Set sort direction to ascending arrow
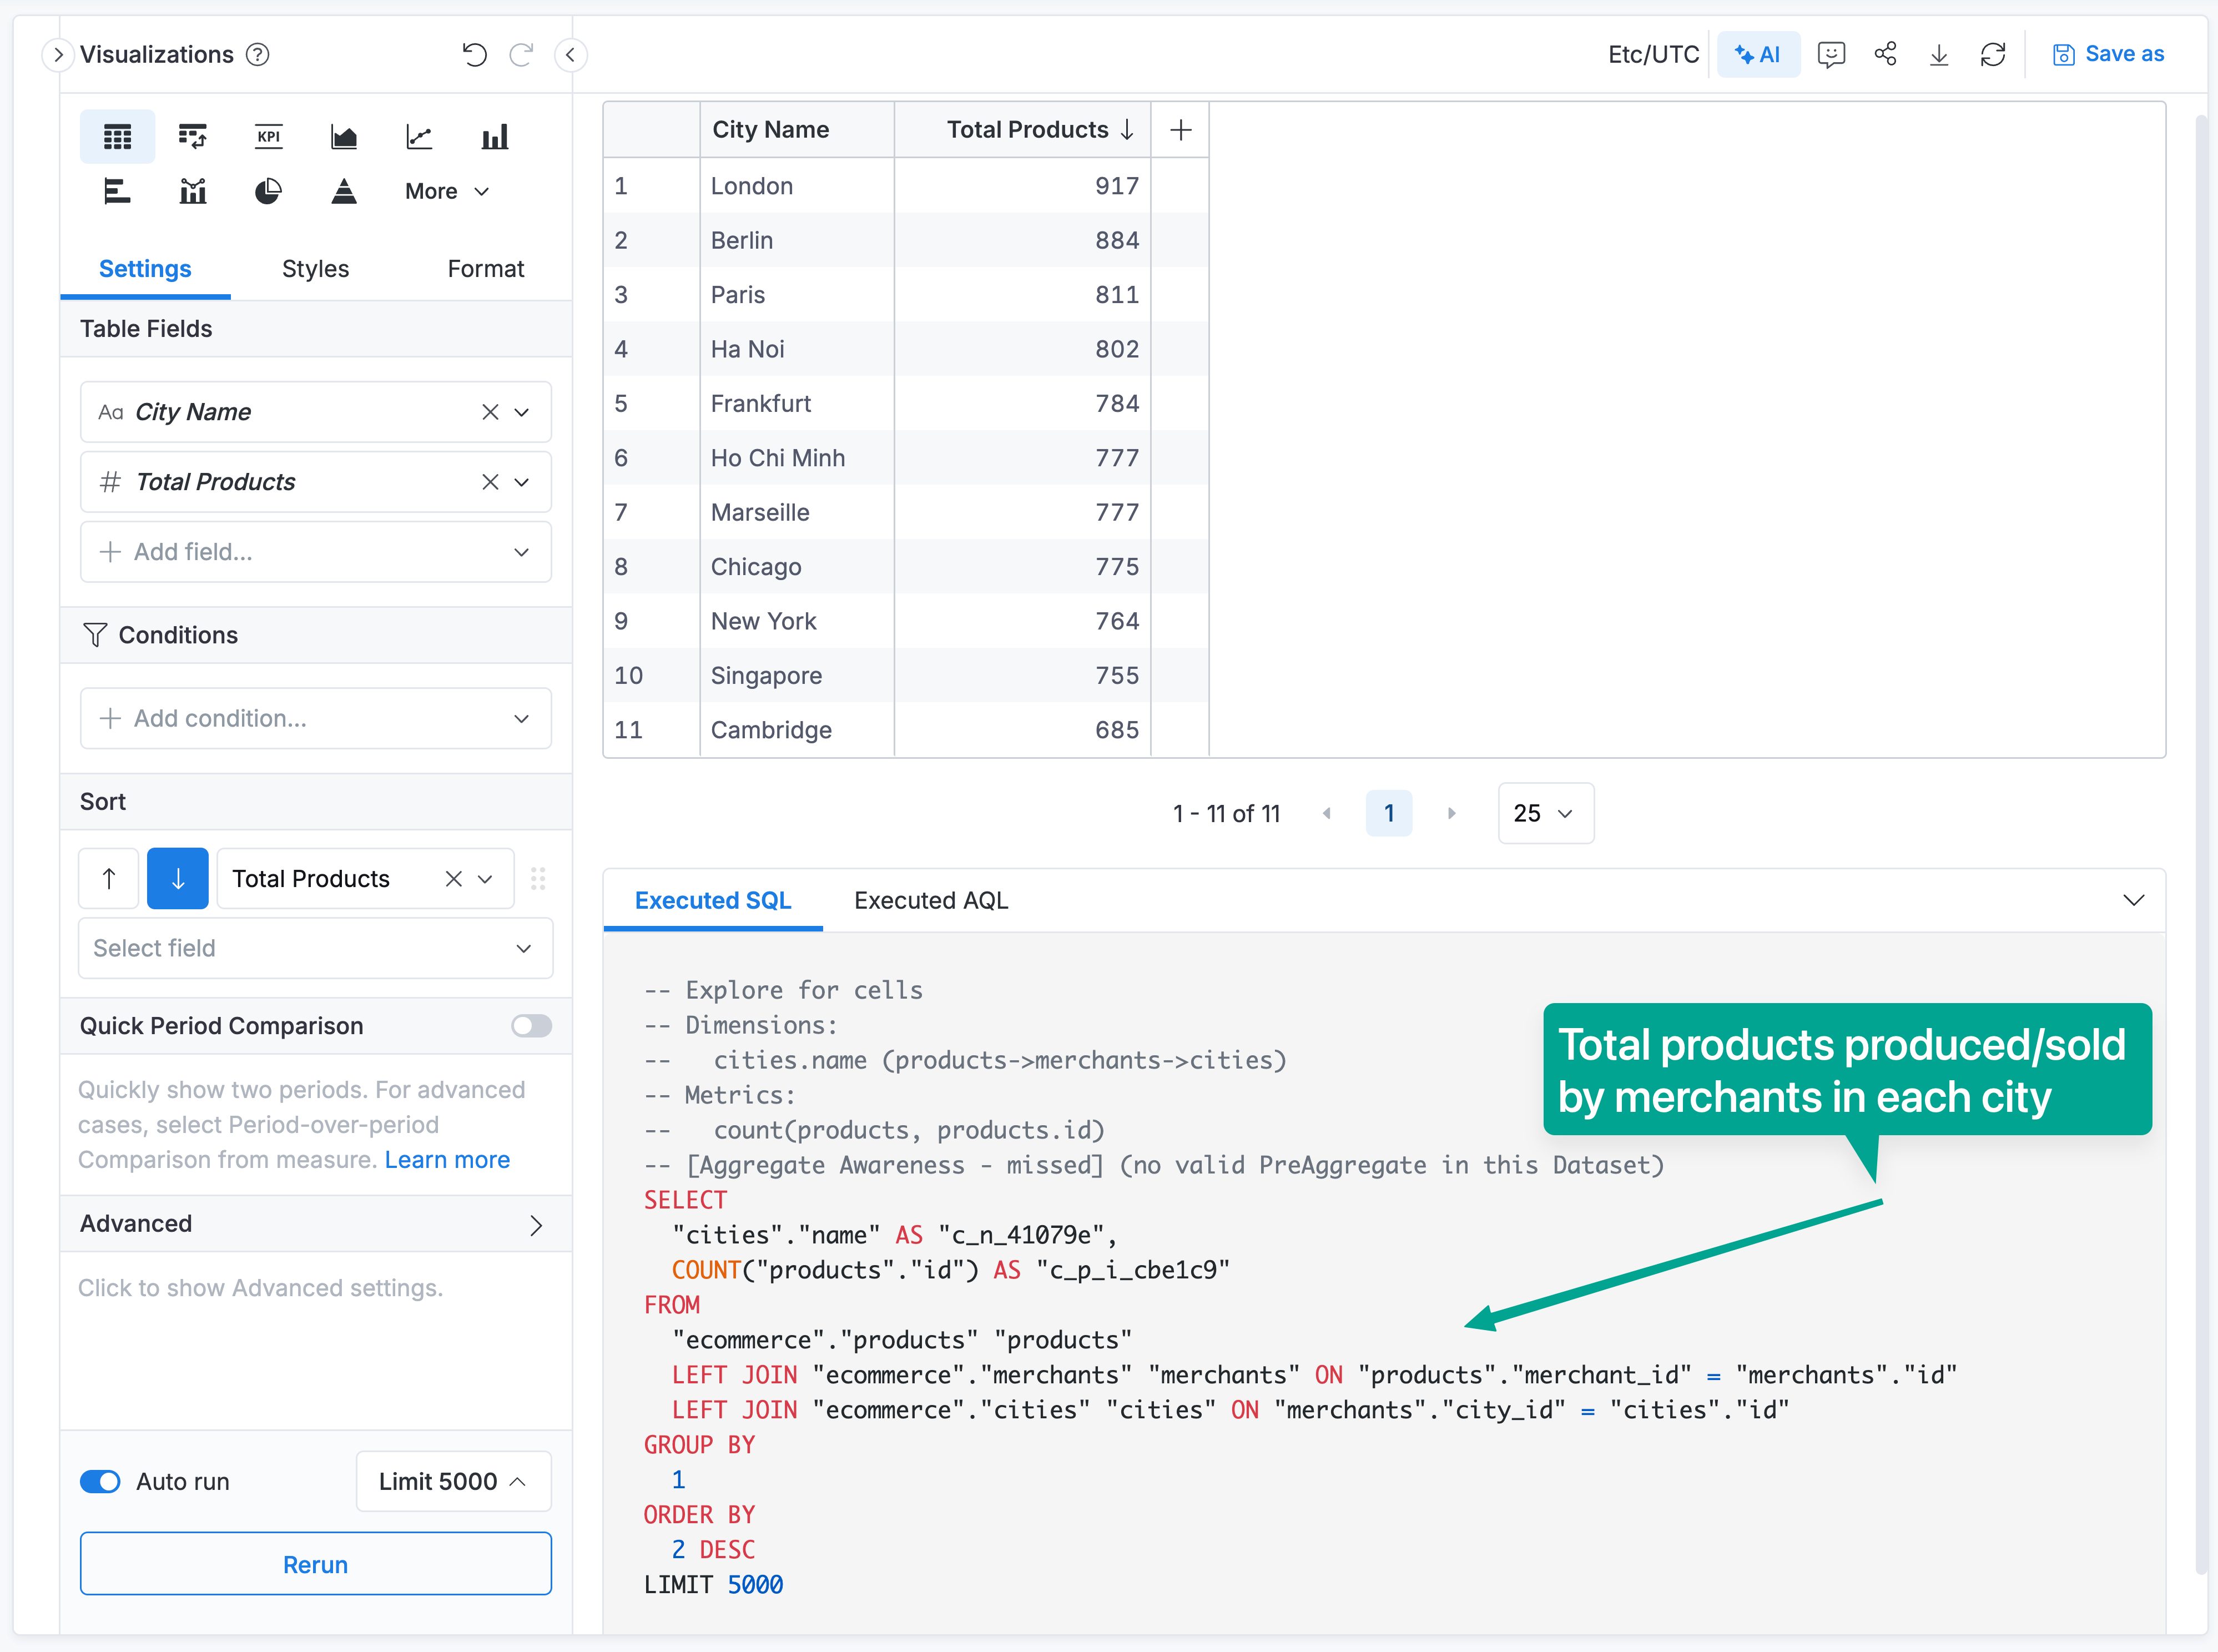 pyautogui.click(x=109, y=878)
